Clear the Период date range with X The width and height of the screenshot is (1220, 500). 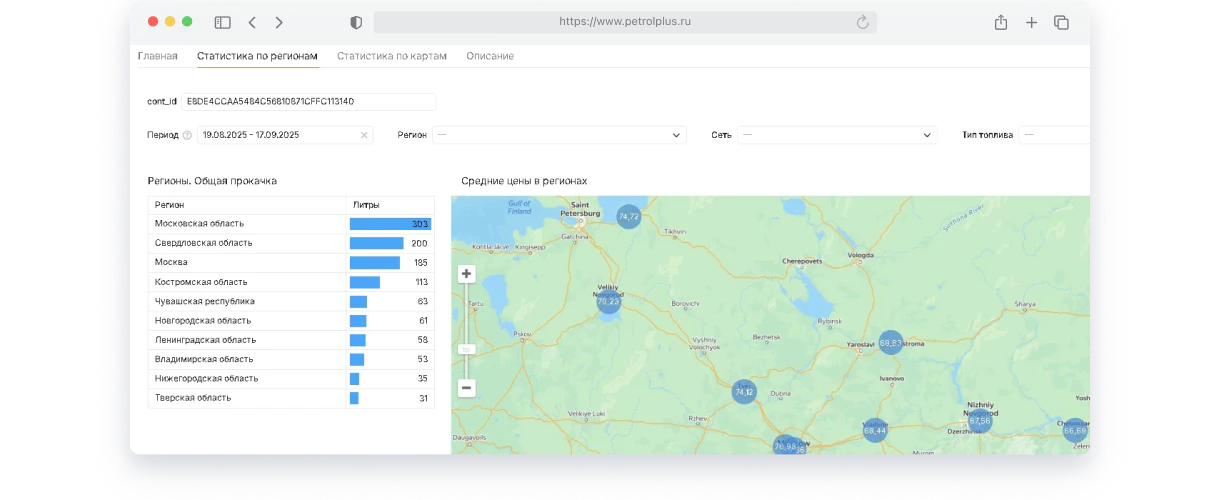click(364, 135)
